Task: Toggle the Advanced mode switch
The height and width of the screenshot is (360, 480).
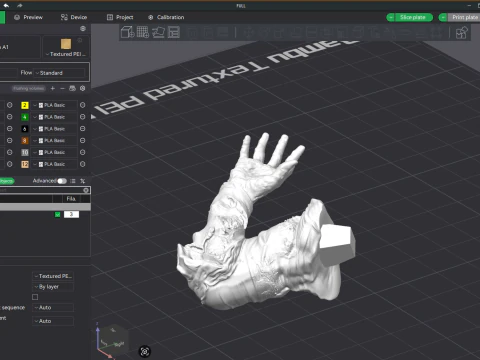Action: click(62, 181)
